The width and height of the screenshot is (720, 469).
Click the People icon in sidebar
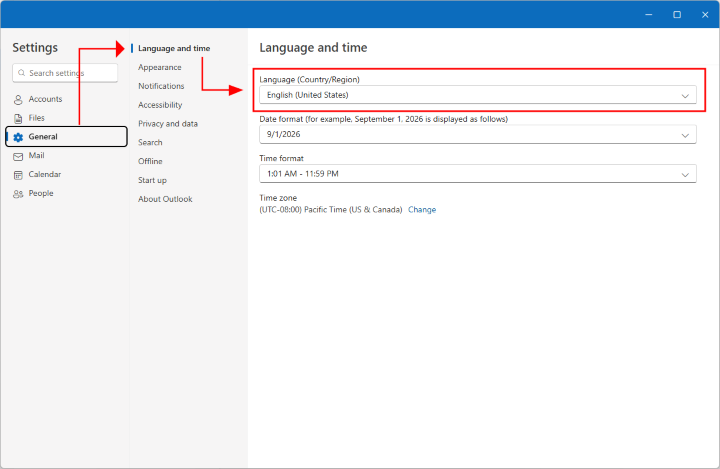18,193
